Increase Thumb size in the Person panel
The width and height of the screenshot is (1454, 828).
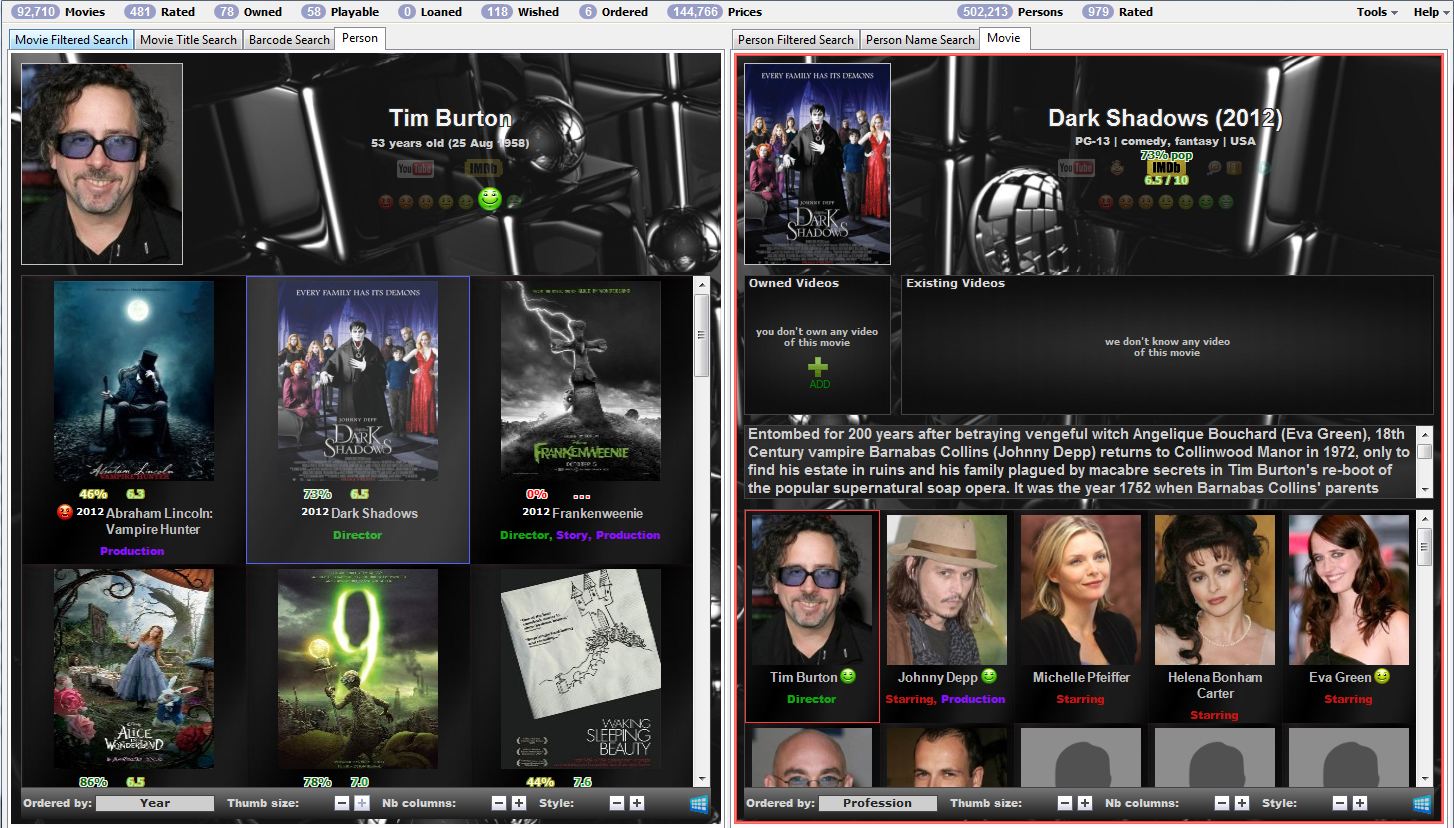tap(362, 803)
